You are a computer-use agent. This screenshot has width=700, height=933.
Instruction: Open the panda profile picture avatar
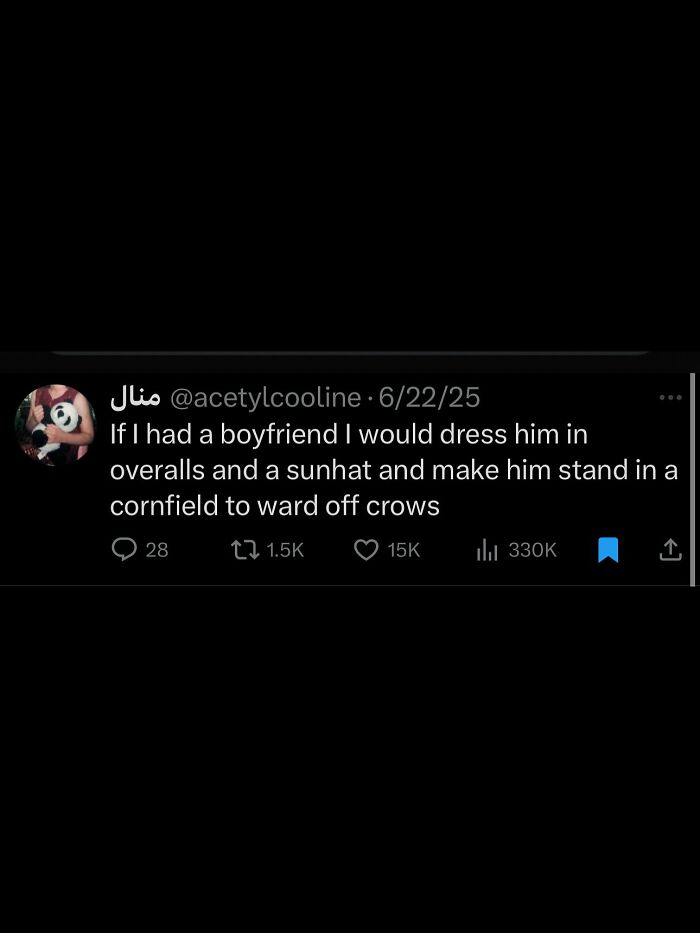click(x=55, y=425)
